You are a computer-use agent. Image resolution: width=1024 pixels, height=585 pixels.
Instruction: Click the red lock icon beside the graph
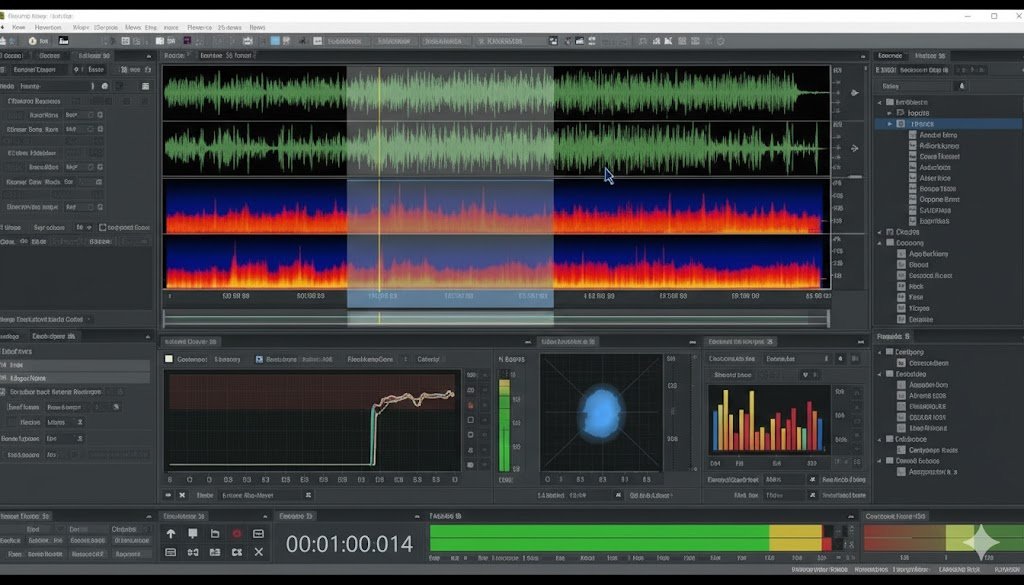(x=470, y=406)
